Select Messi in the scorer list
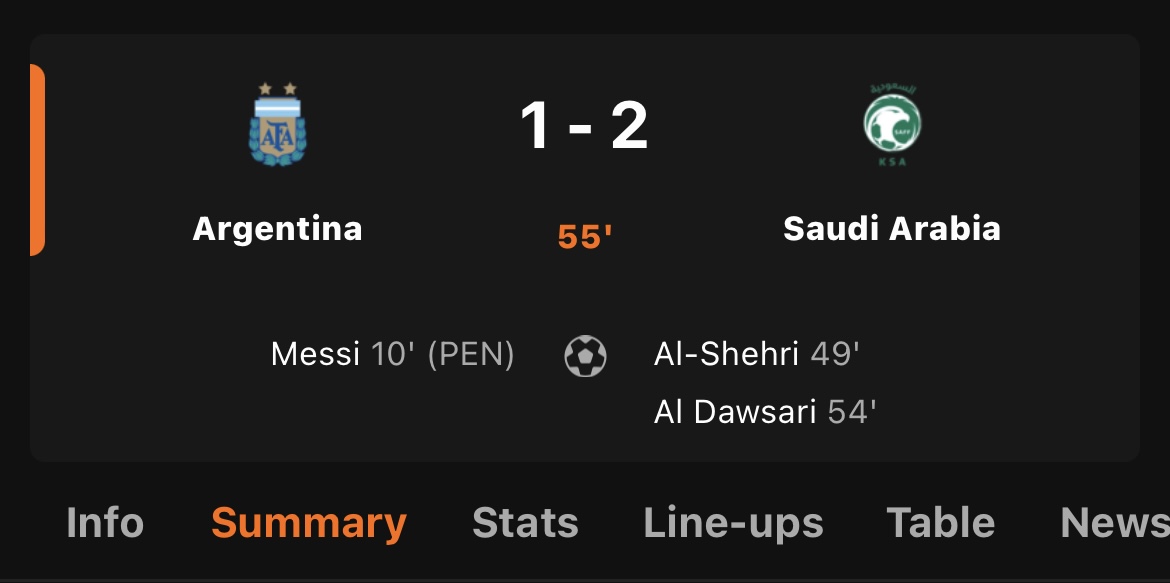This screenshot has width=1170, height=583. (x=315, y=354)
